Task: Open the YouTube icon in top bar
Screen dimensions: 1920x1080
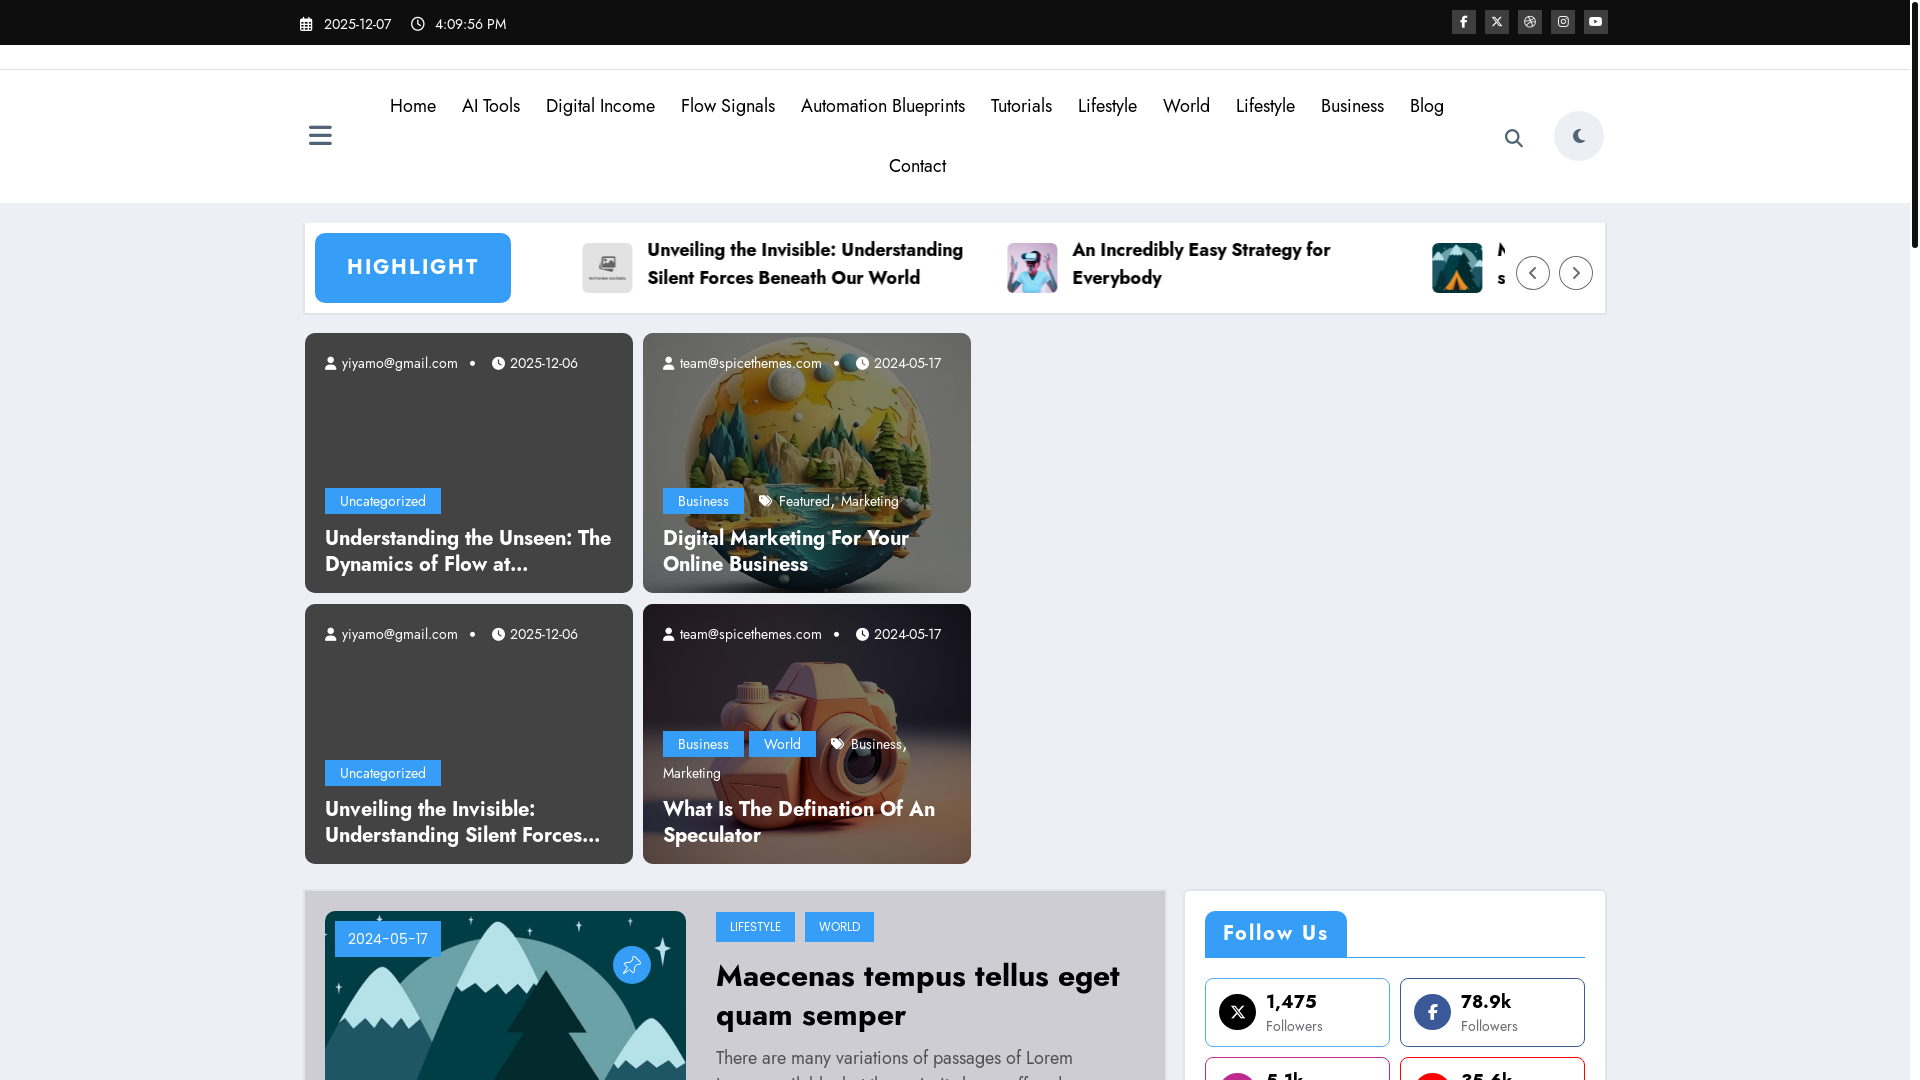Action: click(1595, 22)
